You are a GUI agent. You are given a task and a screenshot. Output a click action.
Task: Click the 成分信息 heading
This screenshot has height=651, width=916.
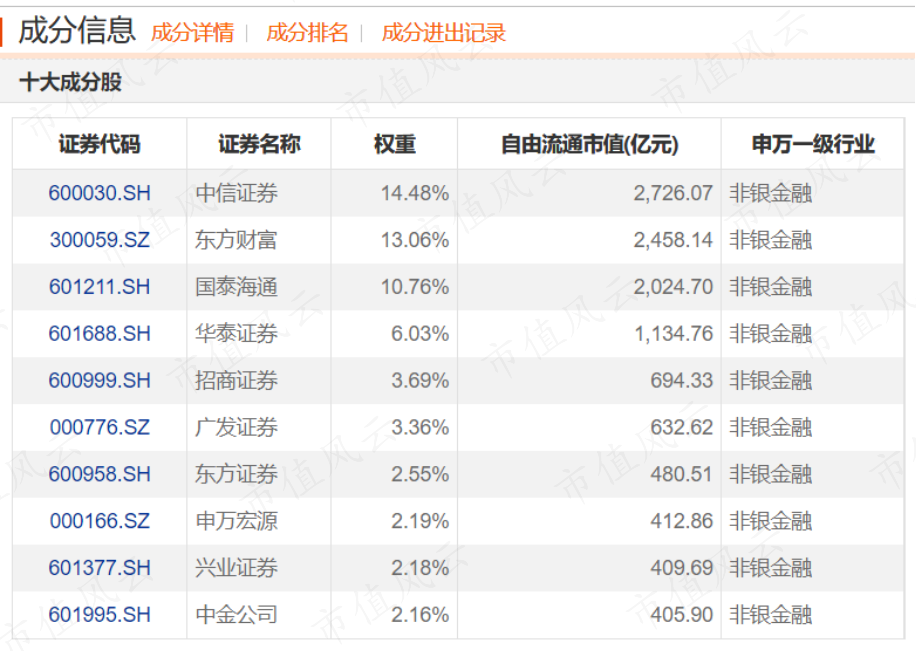(77, 31)
